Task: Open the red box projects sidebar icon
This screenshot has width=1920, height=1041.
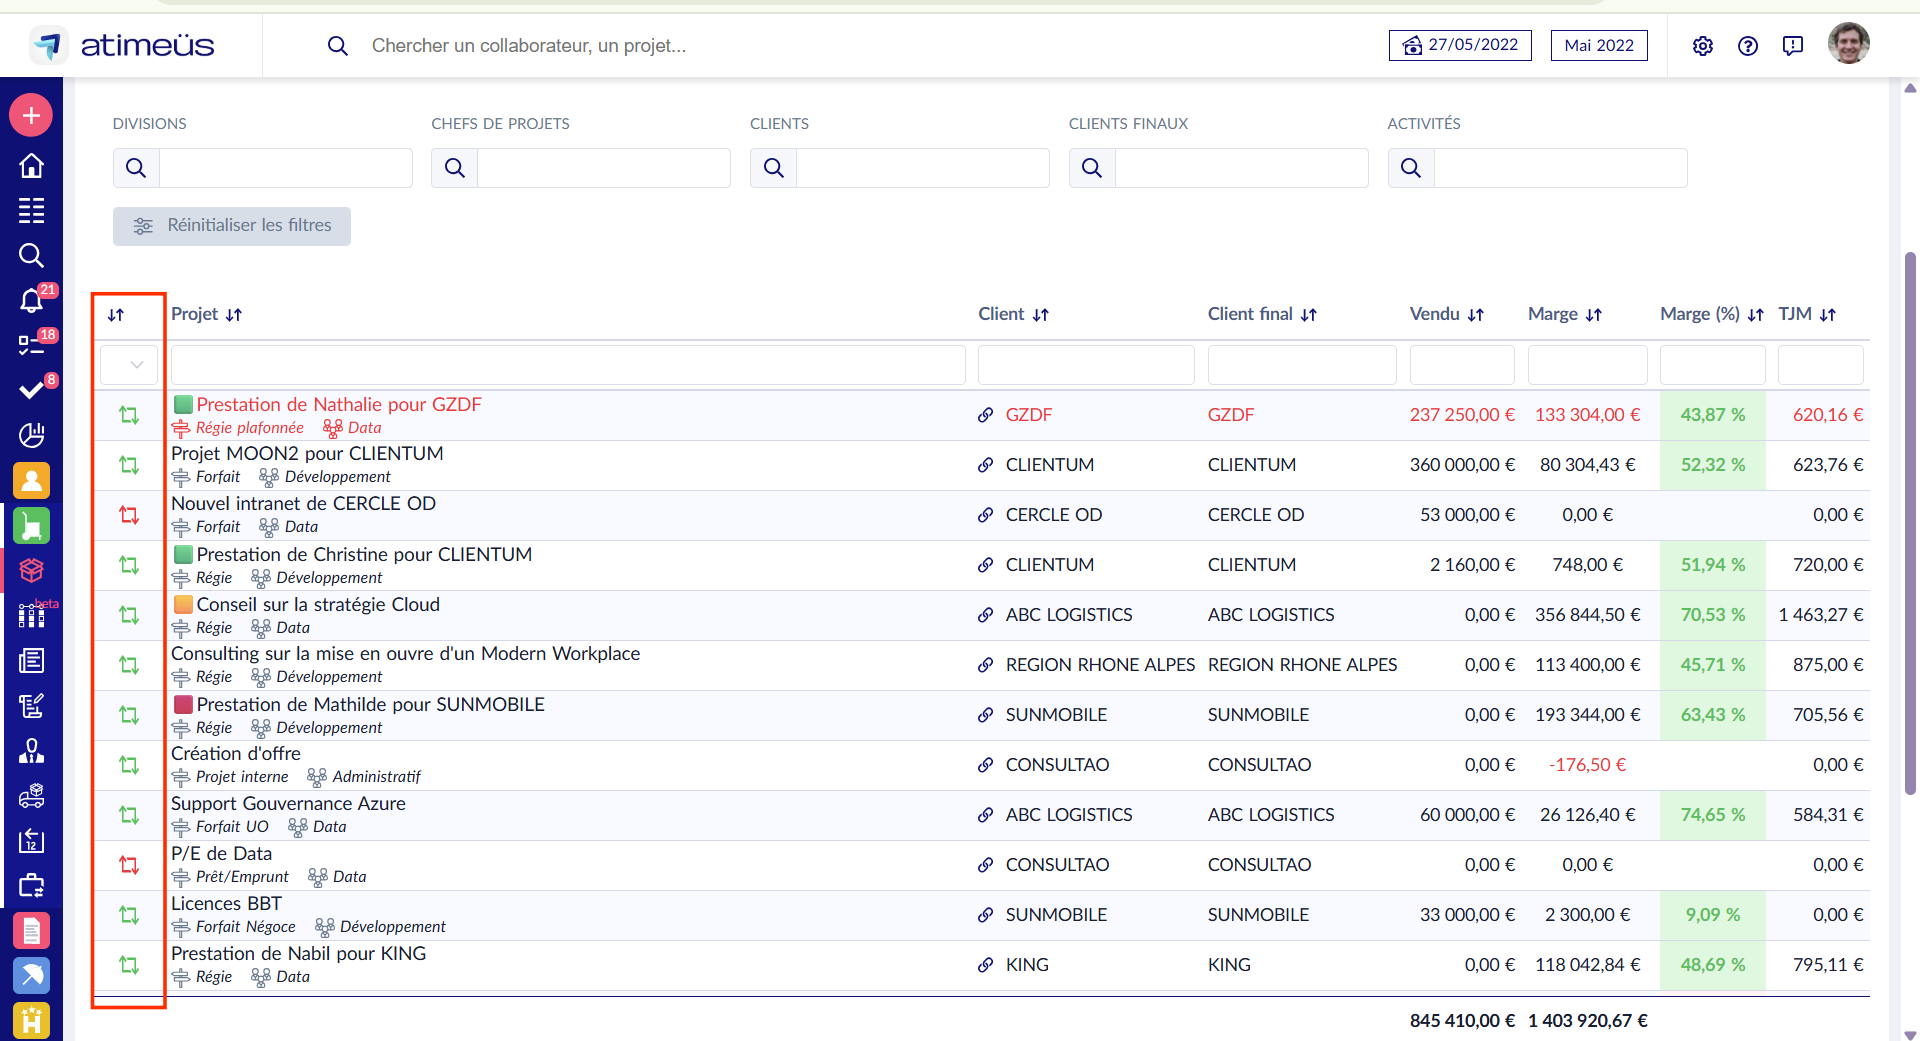Action: pos(31,570)
